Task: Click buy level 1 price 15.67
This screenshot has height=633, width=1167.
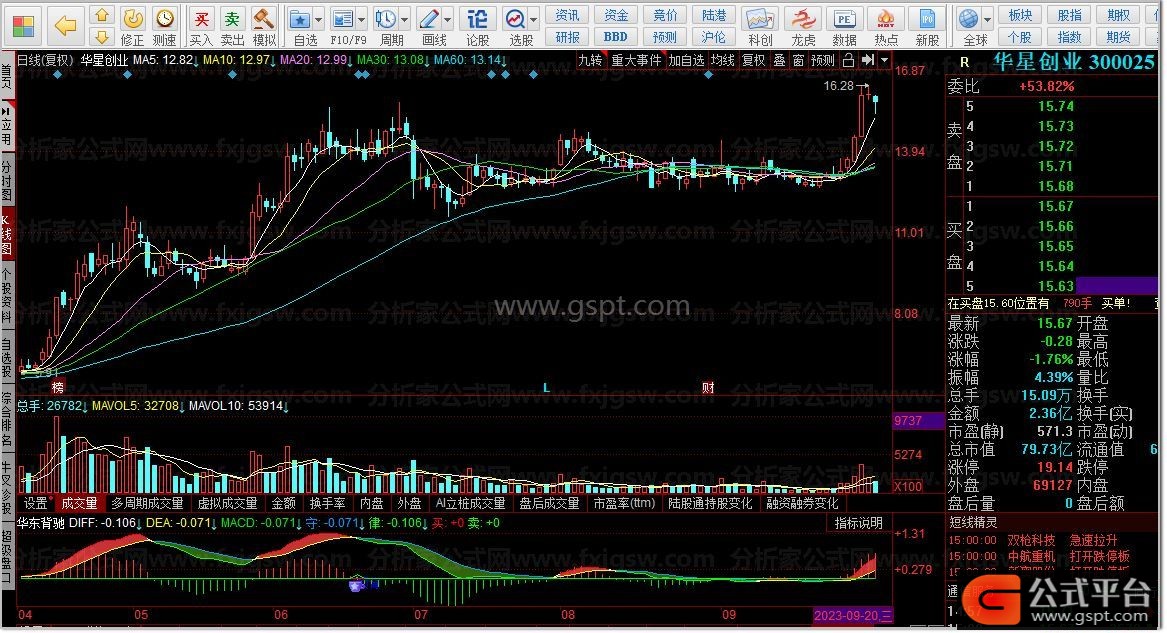Action: (1056, 206)
